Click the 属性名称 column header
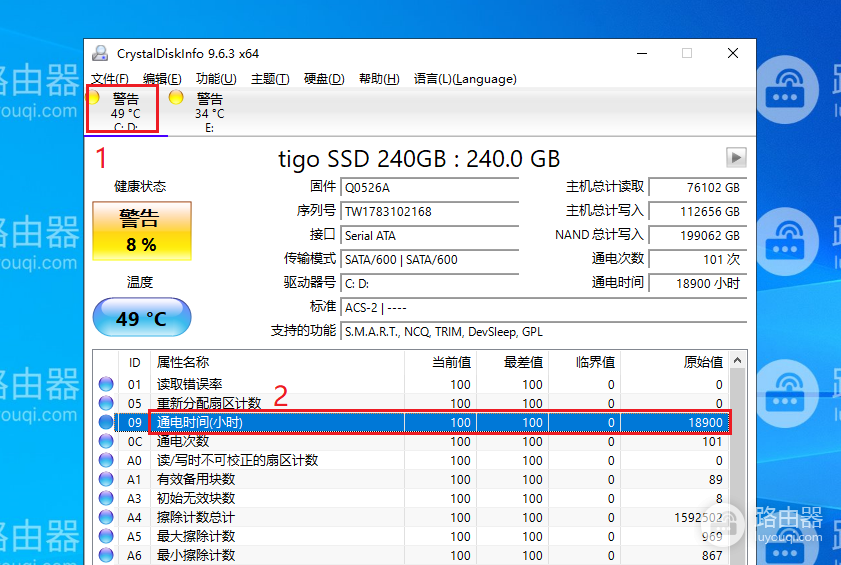The height and width of the screenshot is (565, 841). (277, 362)
